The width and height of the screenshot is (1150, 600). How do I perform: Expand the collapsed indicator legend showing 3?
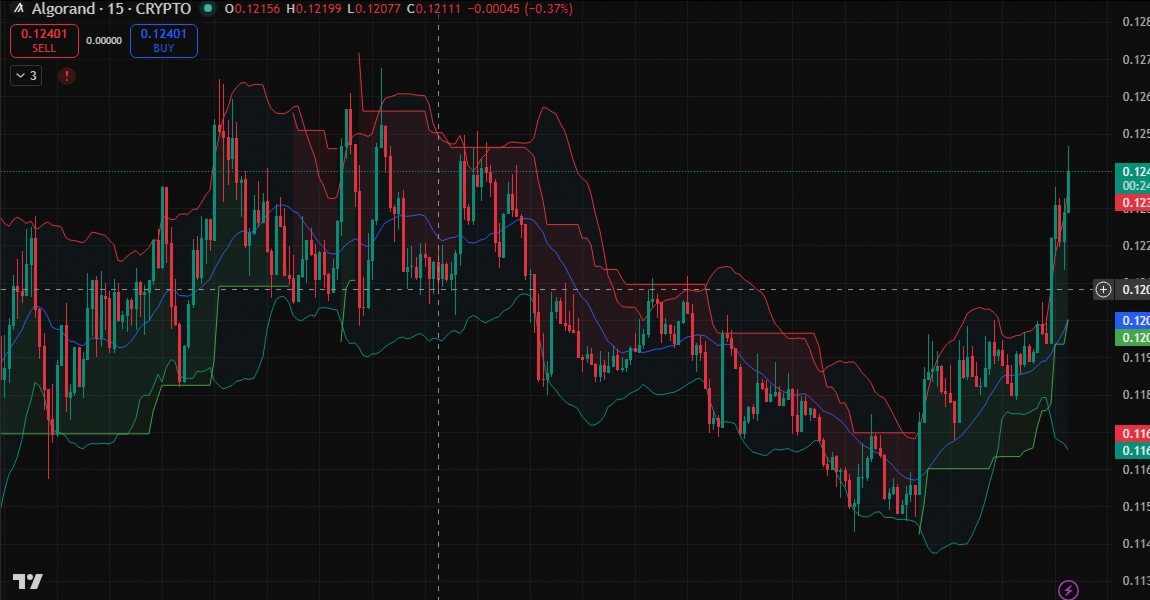coord(26,76)
